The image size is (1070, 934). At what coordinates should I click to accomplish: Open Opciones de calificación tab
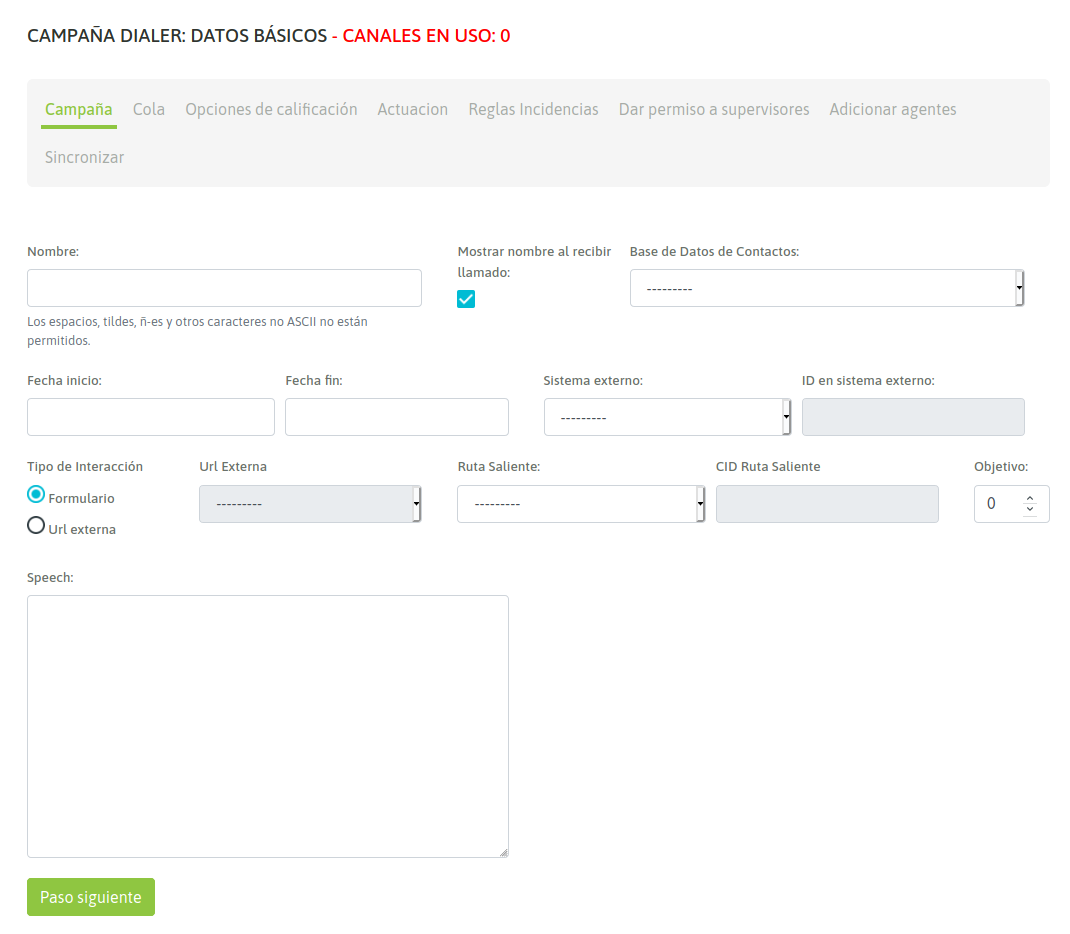coord(271,109)
